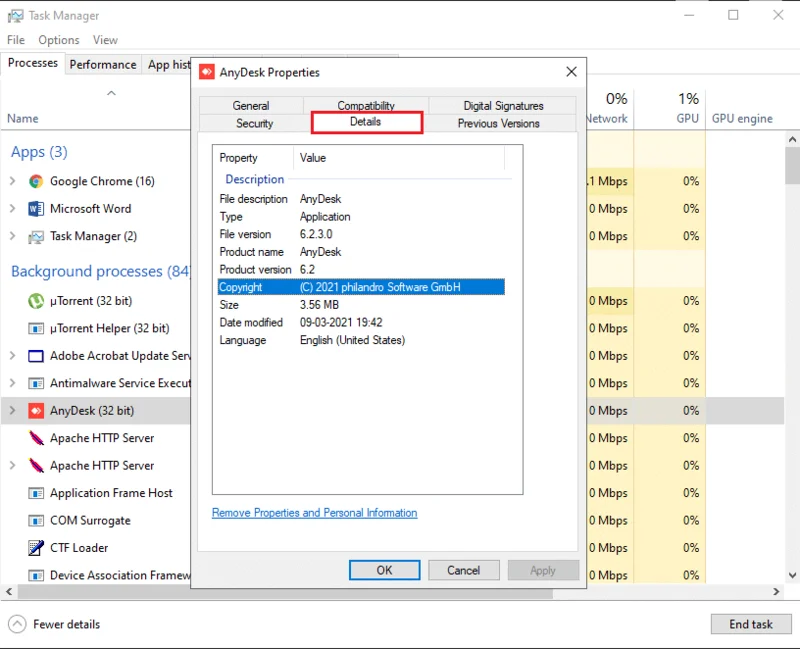Sort processes by the Name column header

coord(23,118)
